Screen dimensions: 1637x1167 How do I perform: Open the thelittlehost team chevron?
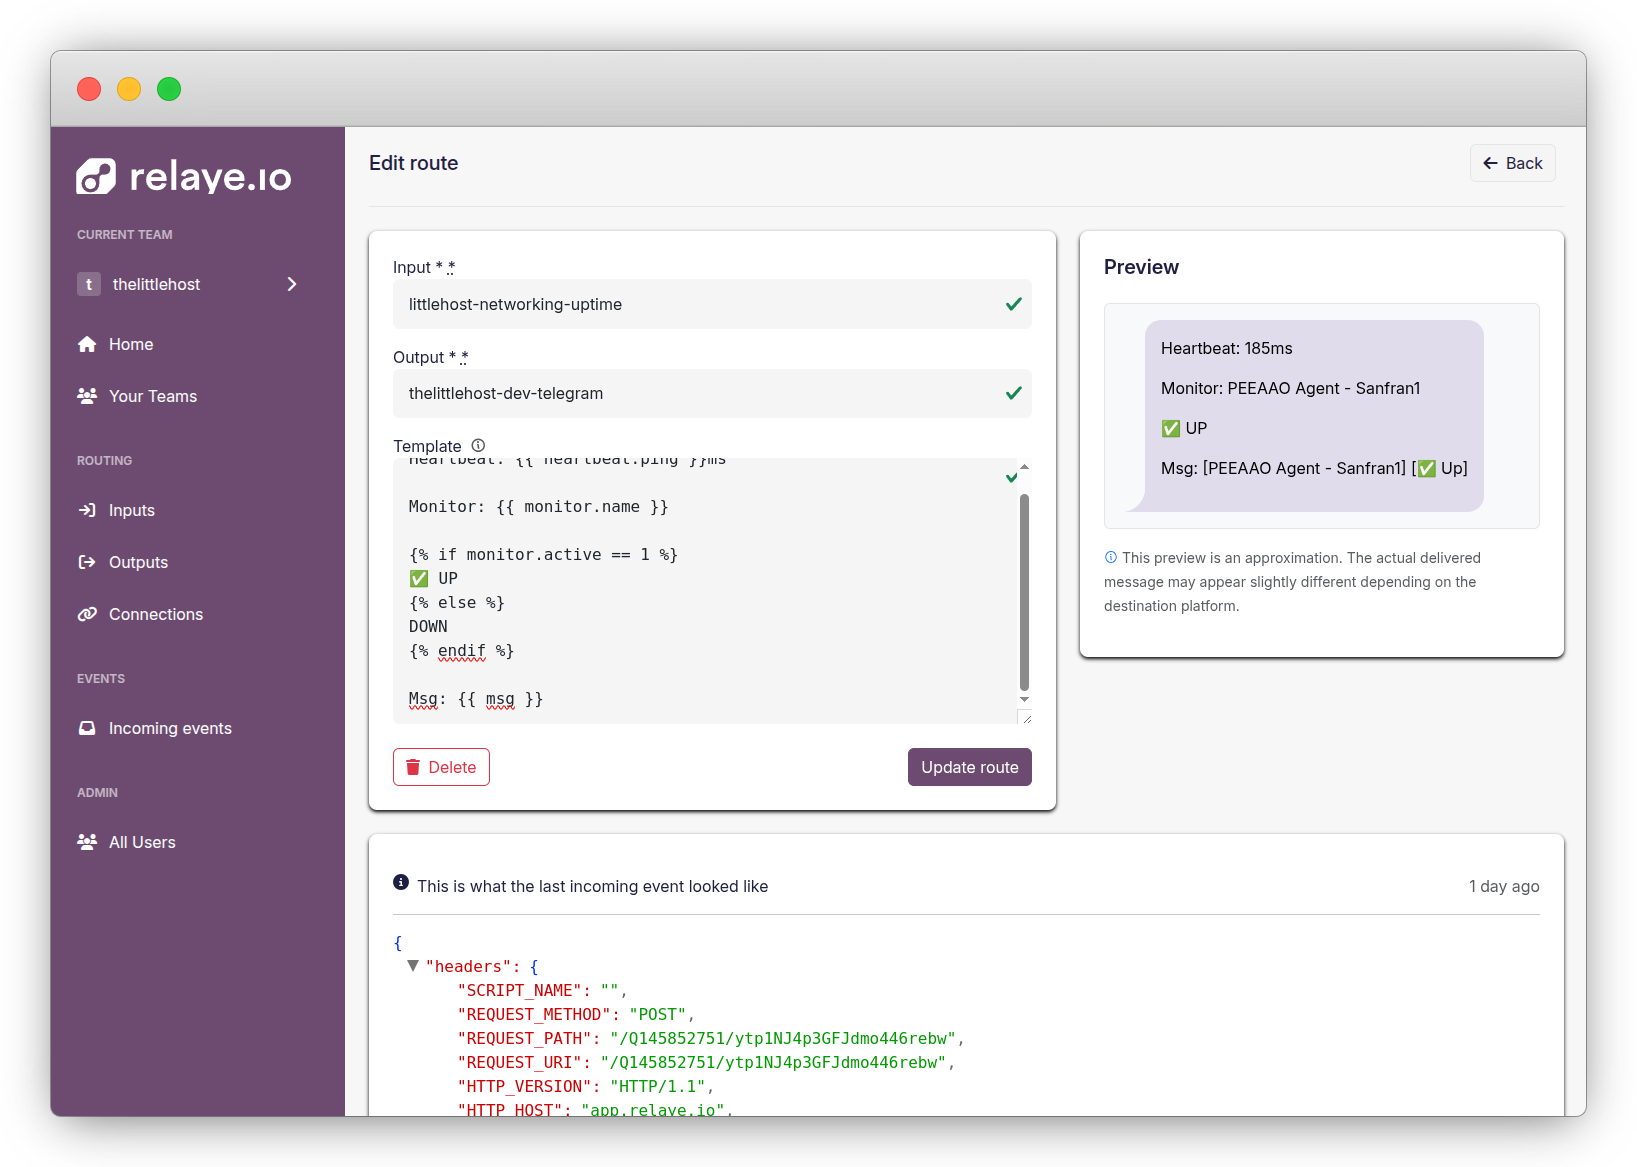292,284
